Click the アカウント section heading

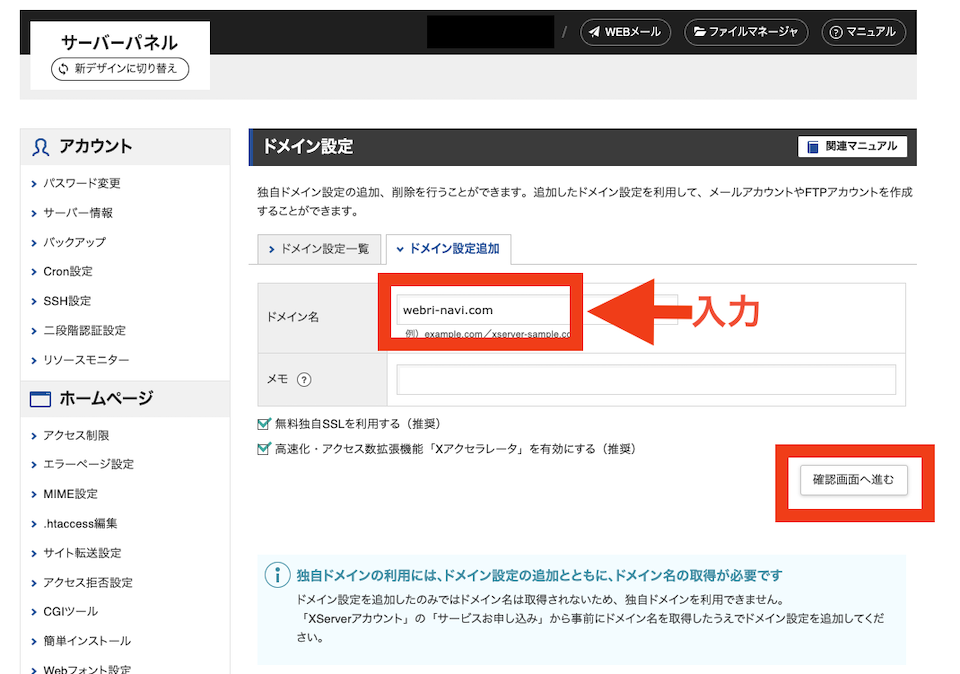tap(96, 146)
